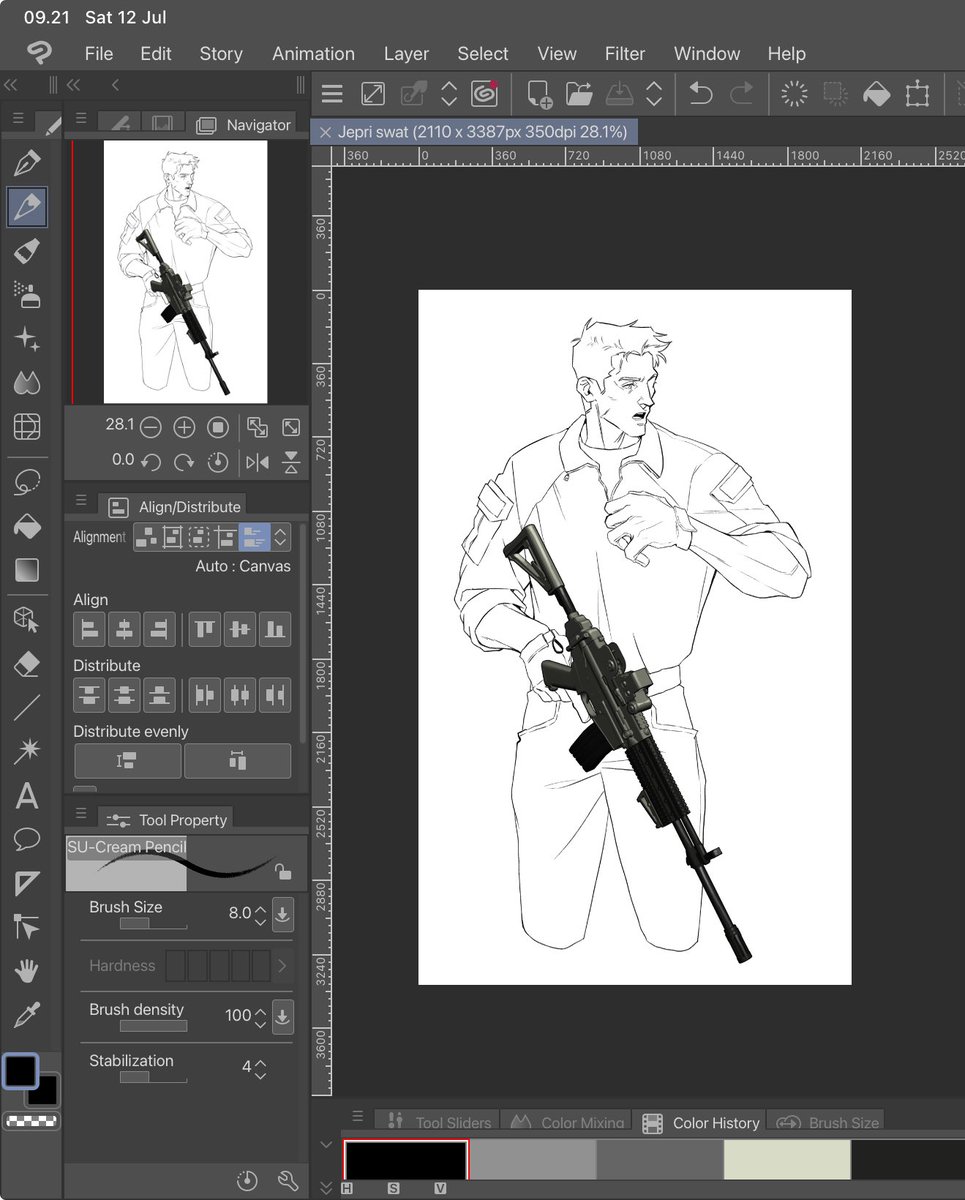Viewport: 965px width, 1200px height.
Task: Select the Pen tool
Action: click(x=27, y=163)
